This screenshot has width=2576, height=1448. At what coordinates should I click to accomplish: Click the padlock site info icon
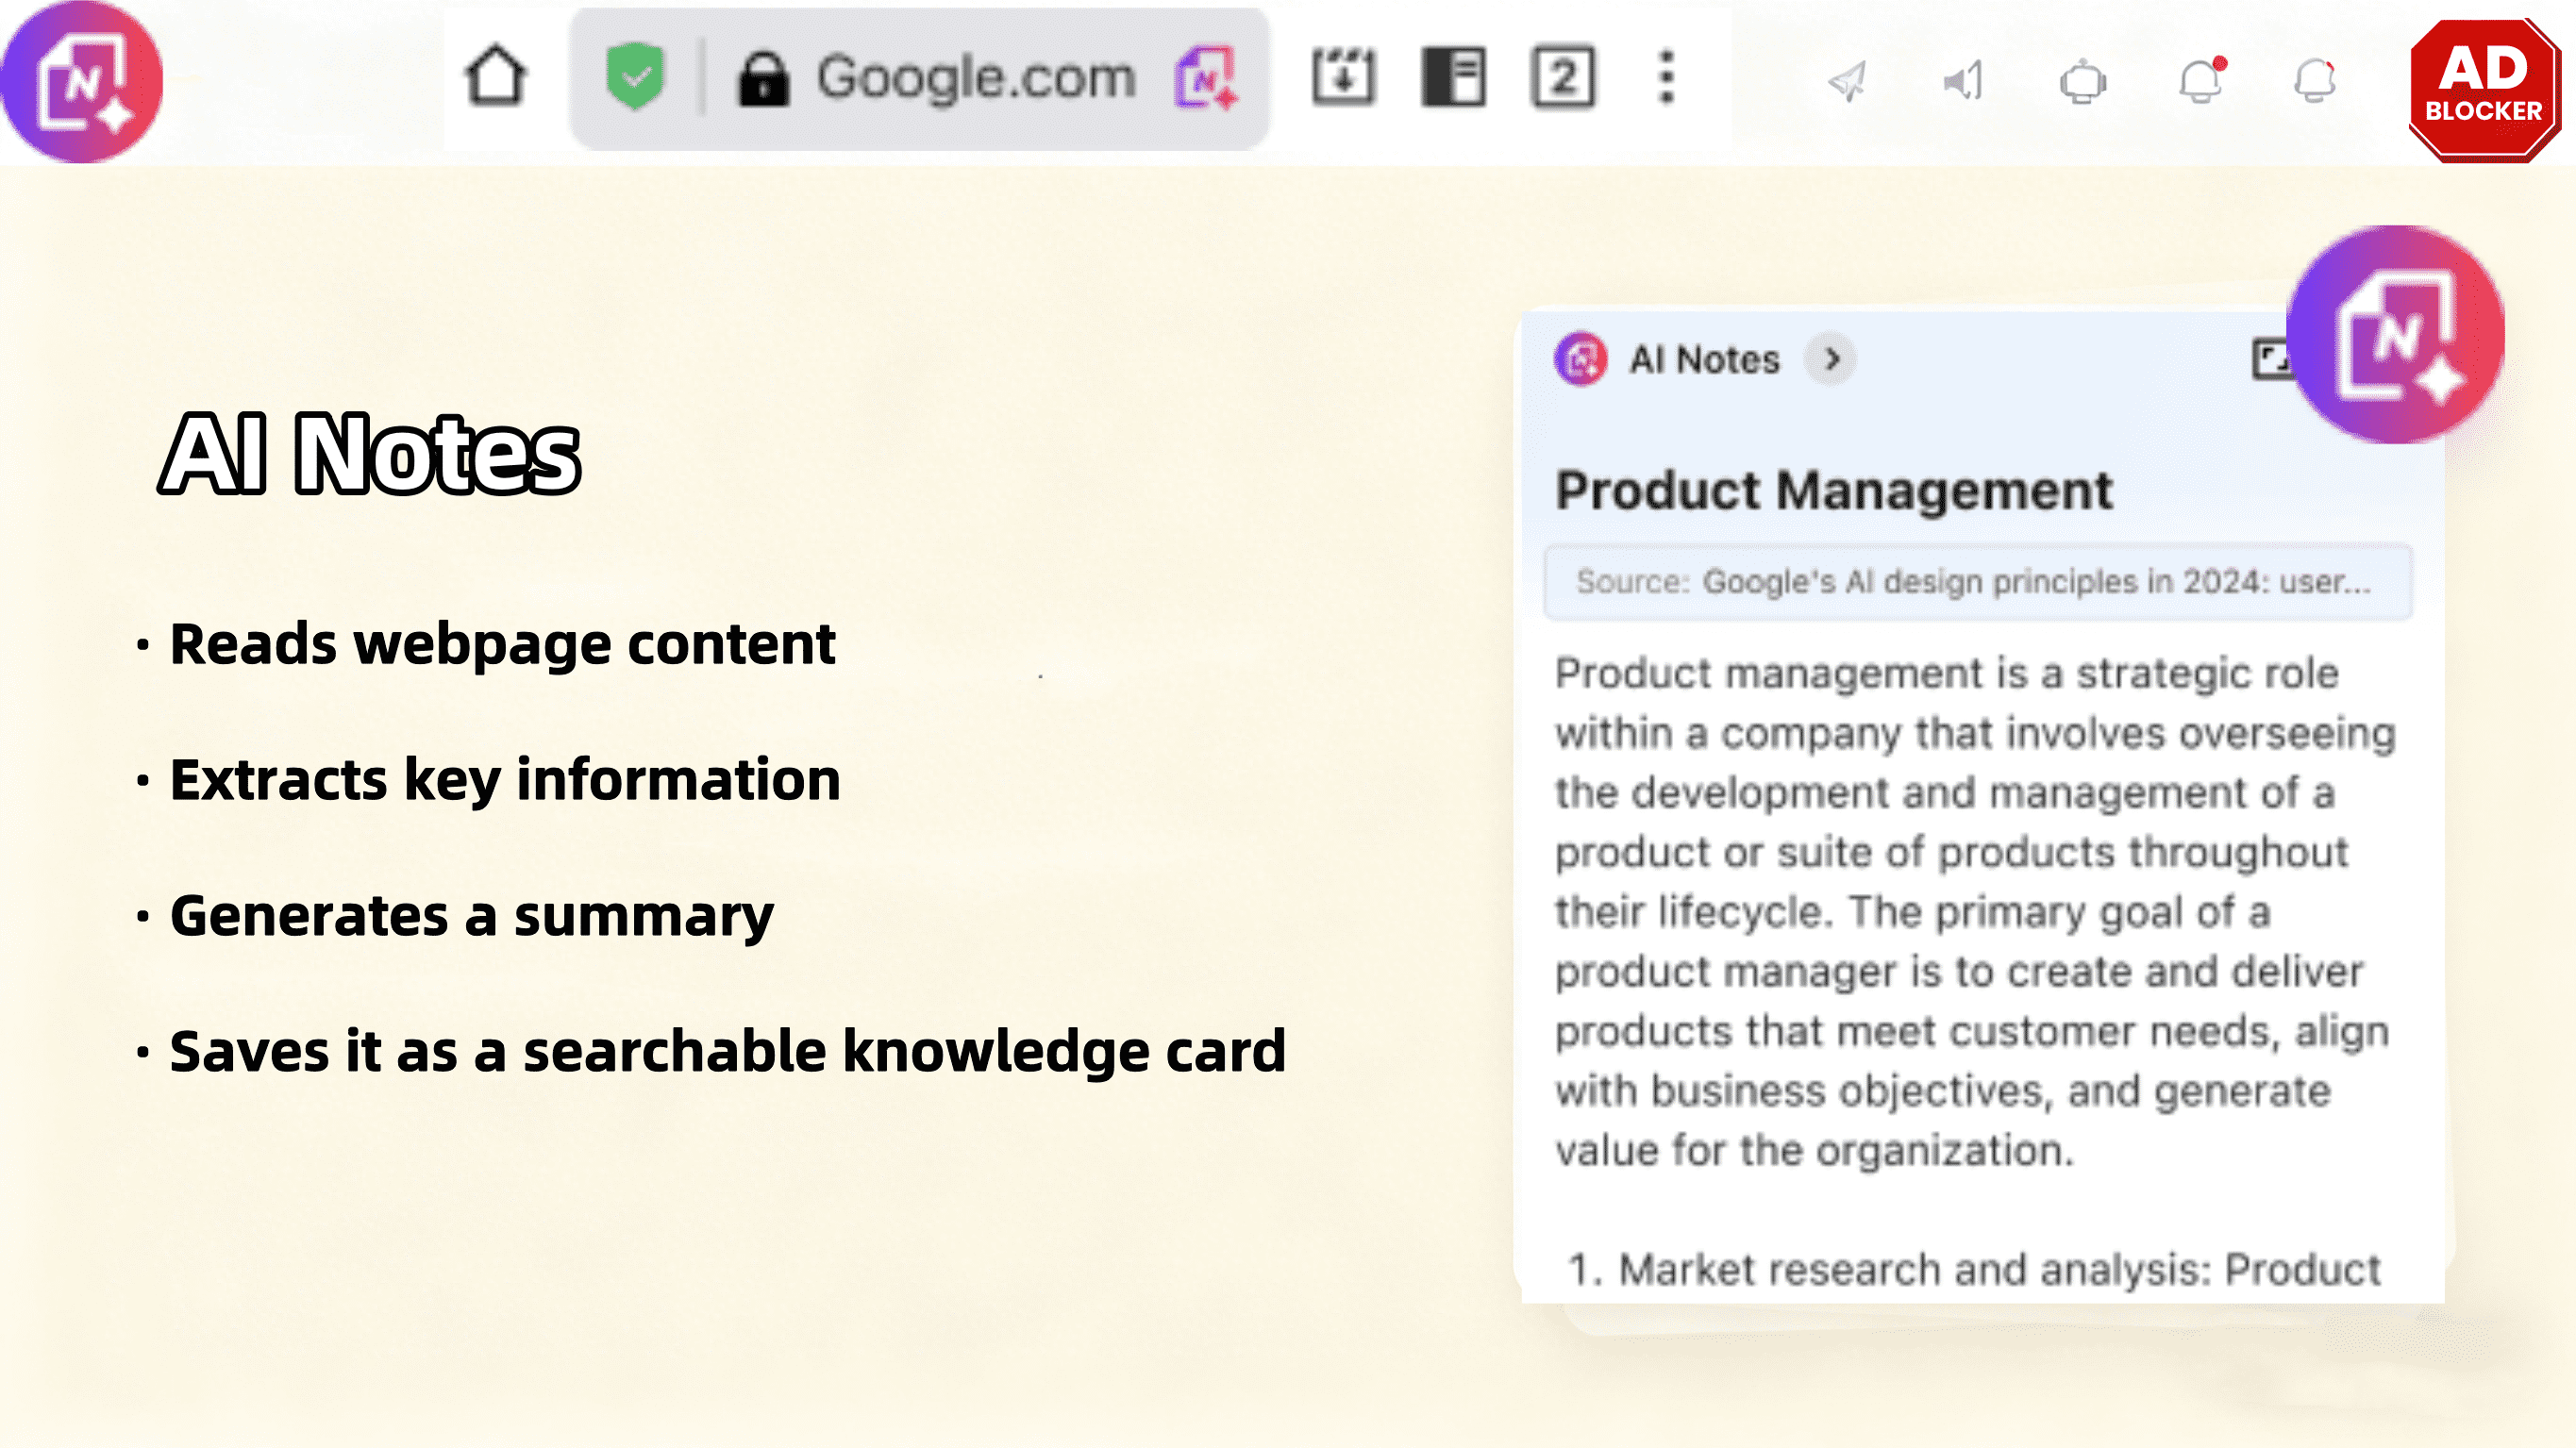click(x=764, y=79)
